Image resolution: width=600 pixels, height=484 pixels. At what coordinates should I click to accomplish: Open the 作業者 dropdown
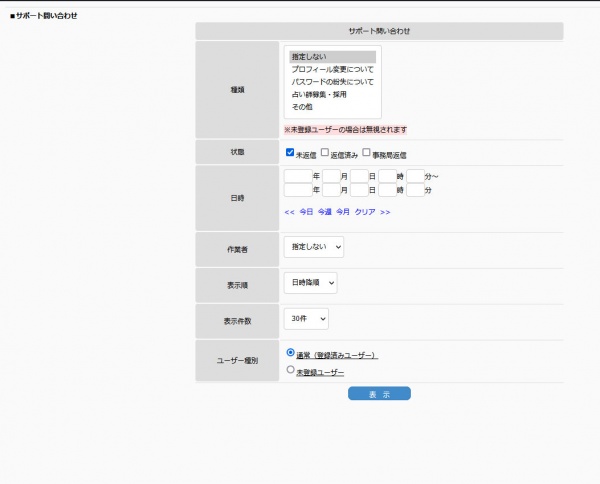click(313, 245)
